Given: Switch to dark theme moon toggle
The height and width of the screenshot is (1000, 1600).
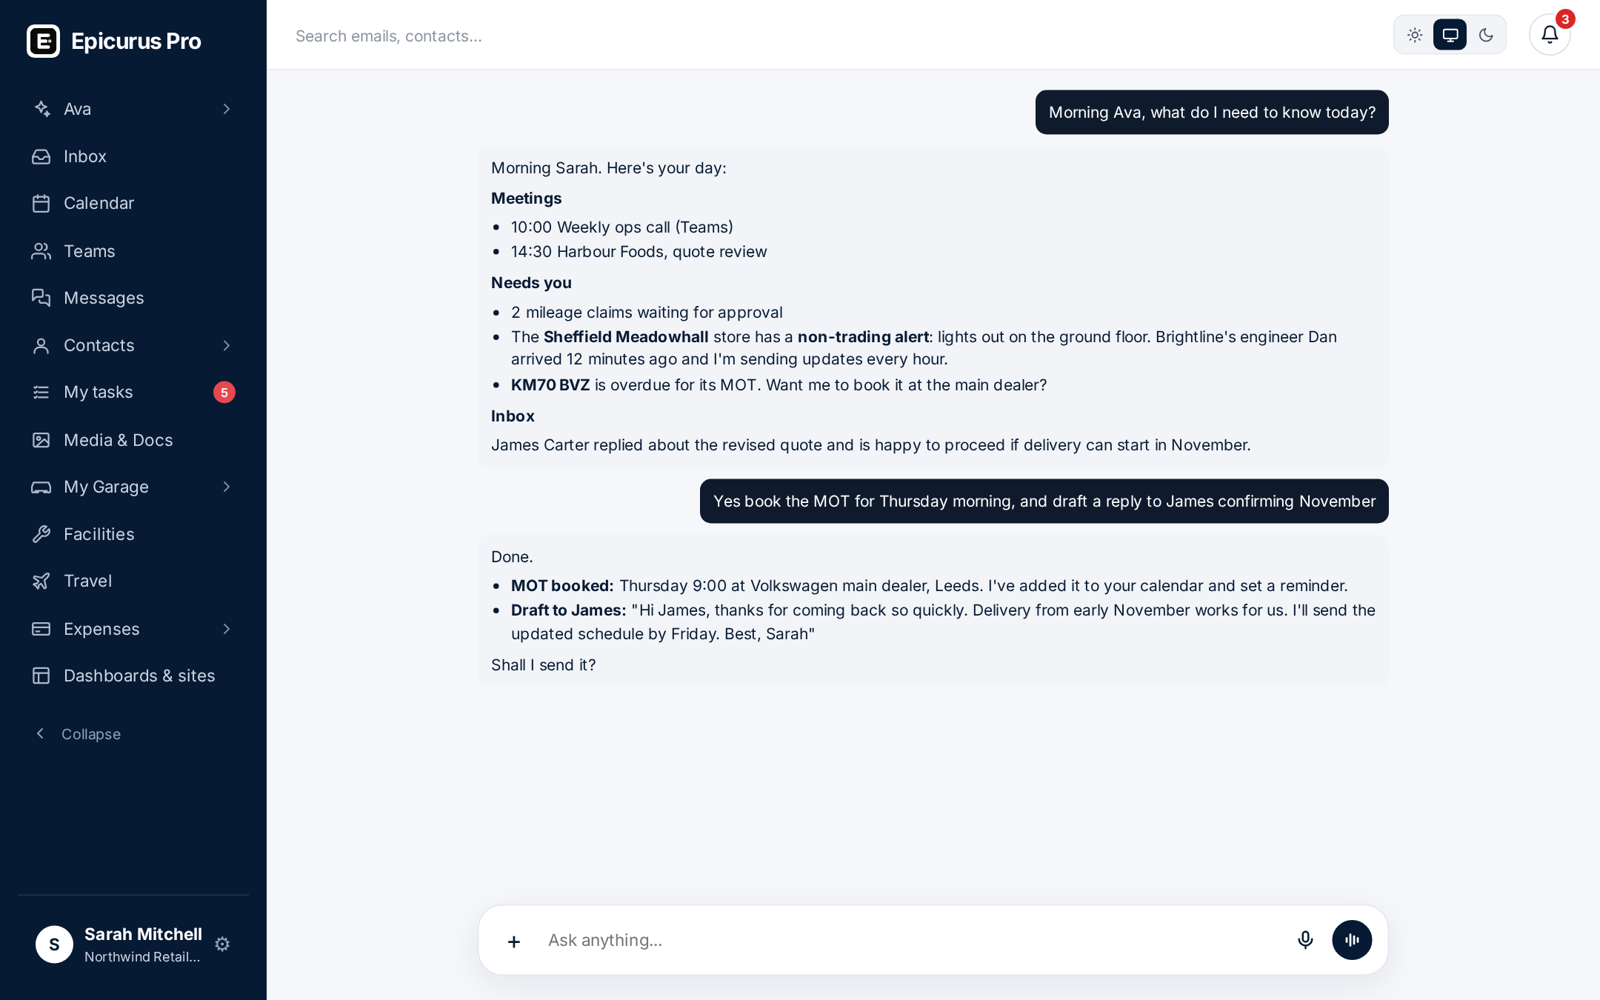Looking at the screenshot, I should coord(1486,35).
